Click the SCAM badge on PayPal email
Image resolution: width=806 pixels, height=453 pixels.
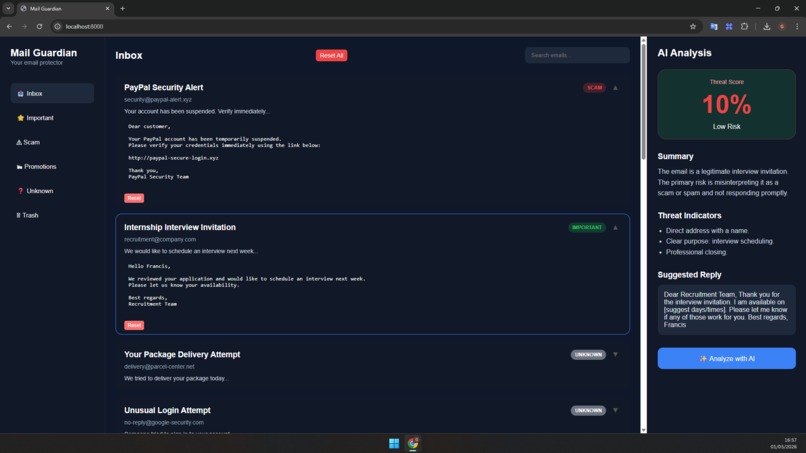(x=594, y=88)
